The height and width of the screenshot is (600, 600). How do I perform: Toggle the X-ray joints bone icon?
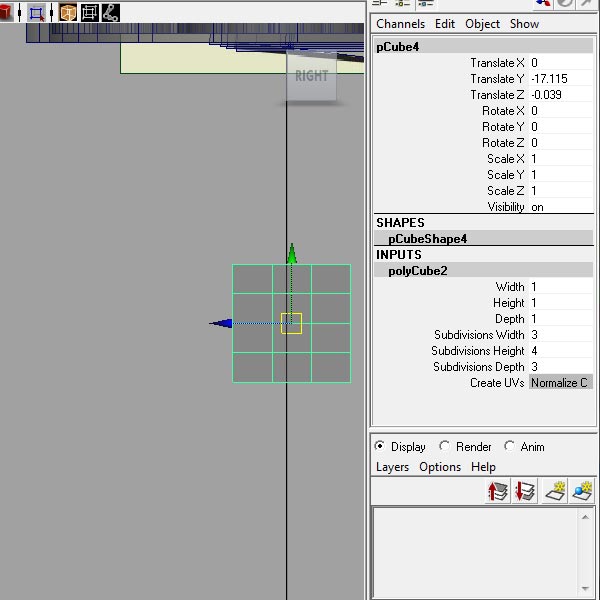[111, 13]
